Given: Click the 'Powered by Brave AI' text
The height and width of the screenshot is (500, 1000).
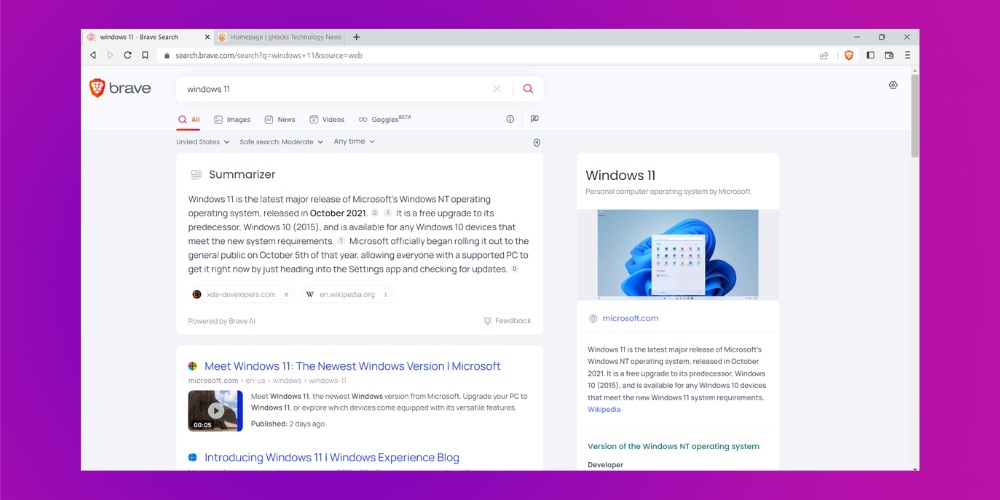Looking at the screenshot, I should [x=222, y=321].
